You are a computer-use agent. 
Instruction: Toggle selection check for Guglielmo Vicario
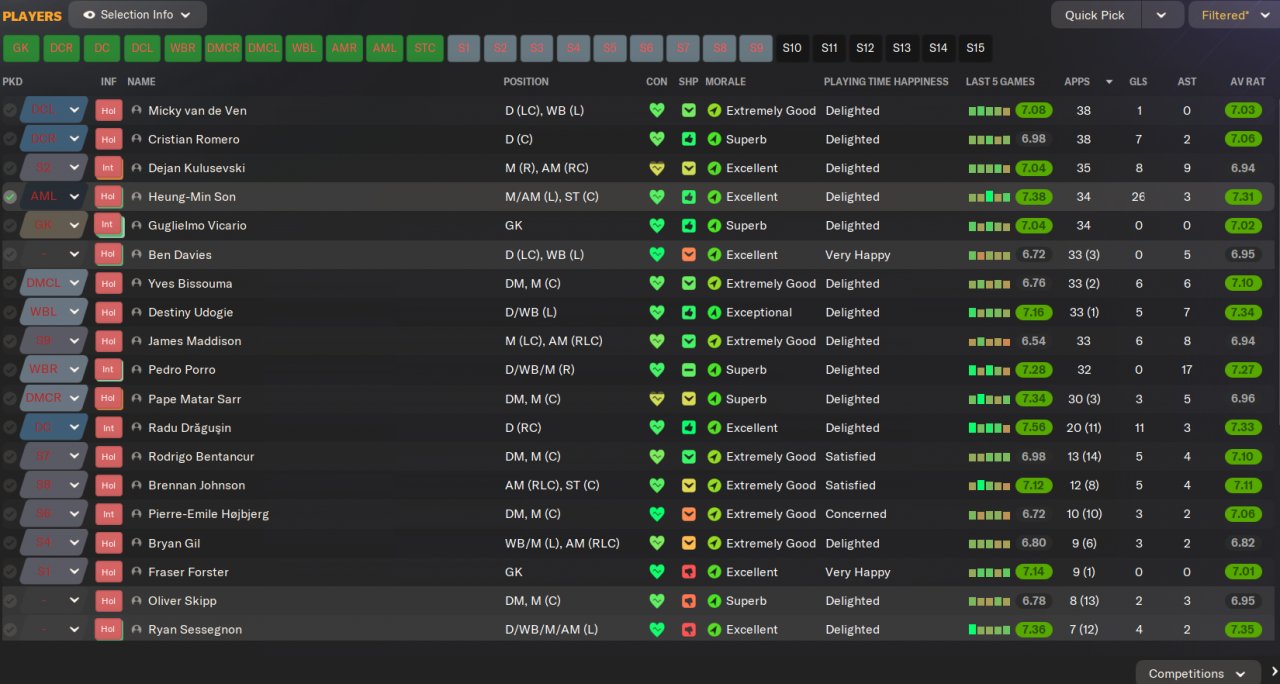[10, 225]
